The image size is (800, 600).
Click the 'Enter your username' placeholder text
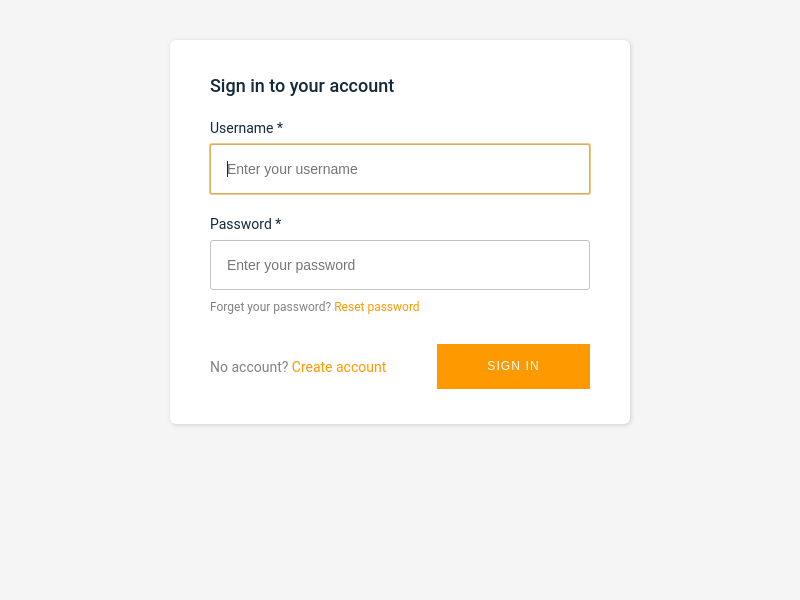point(292,169)
